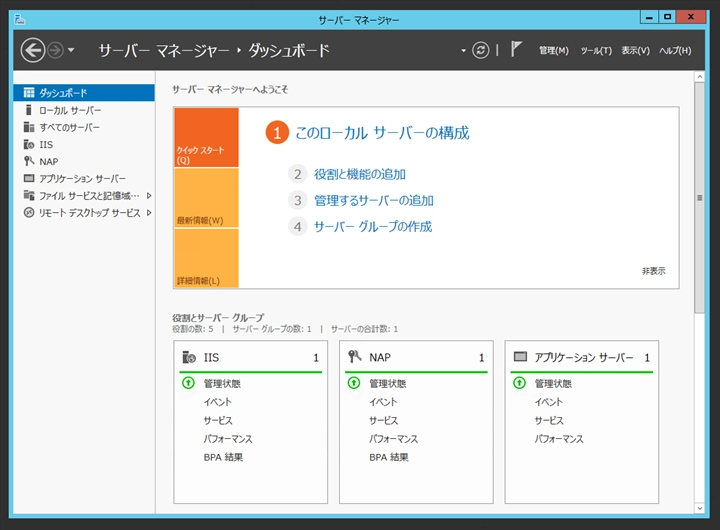The width and height of the screenshot is (720, 530).
Task: Open イベント in IIS tile
Action: [218, 402]
